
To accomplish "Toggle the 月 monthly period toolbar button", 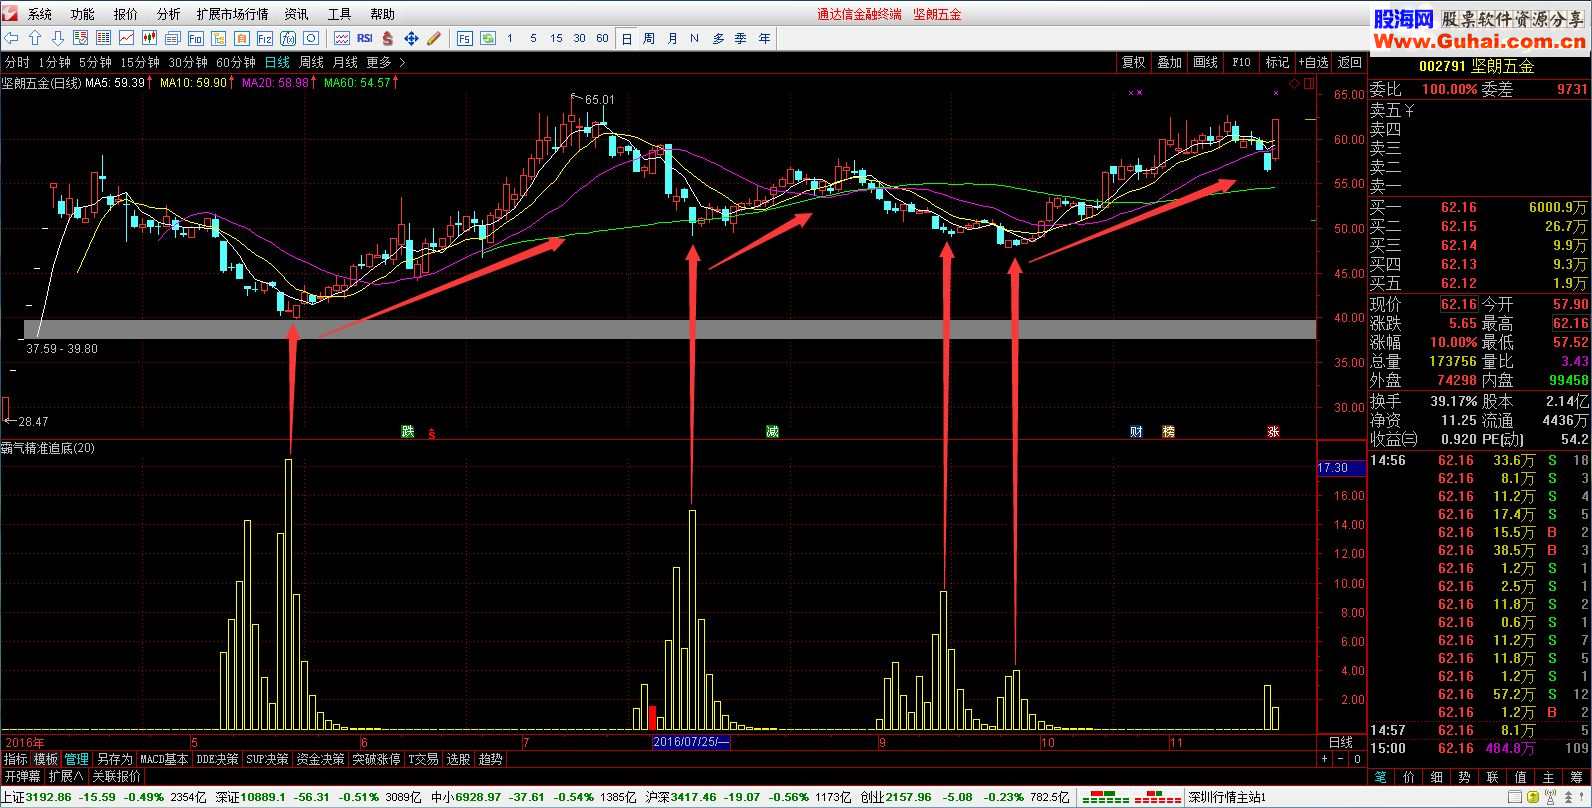I will click(x=672, y=38).
